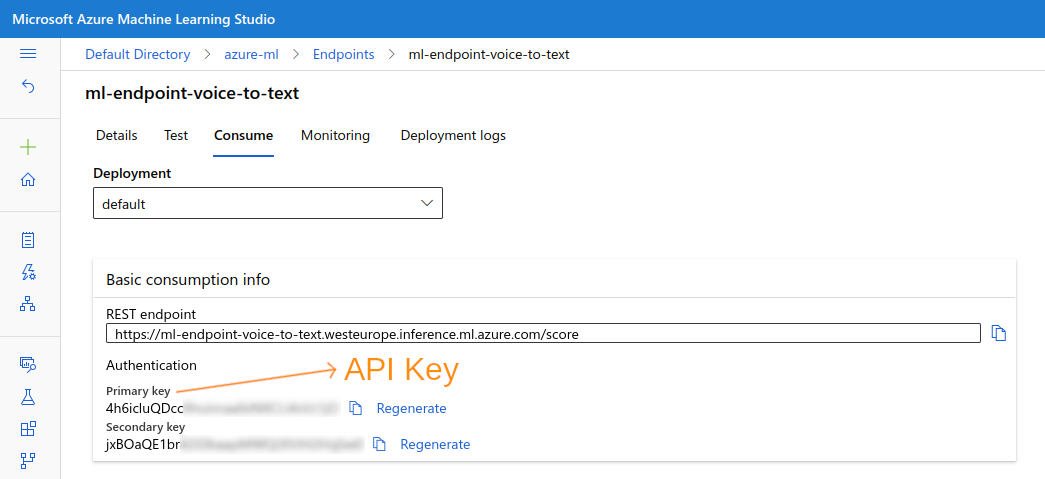Screen dimensions: 1045x479
Task: Navigate to azure-ml breadcrumb
Action: pyautogui.click(x=251, y=55)
